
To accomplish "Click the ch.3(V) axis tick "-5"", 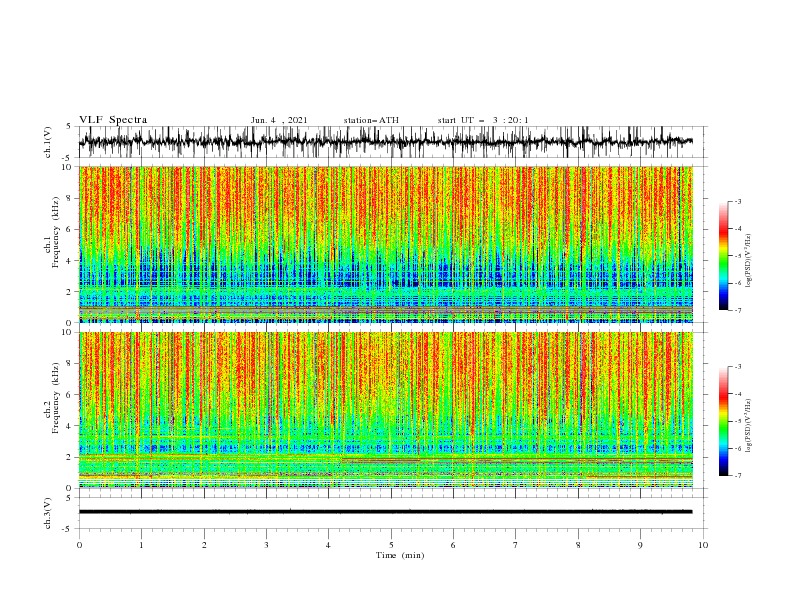I will [x=68, y=529].
